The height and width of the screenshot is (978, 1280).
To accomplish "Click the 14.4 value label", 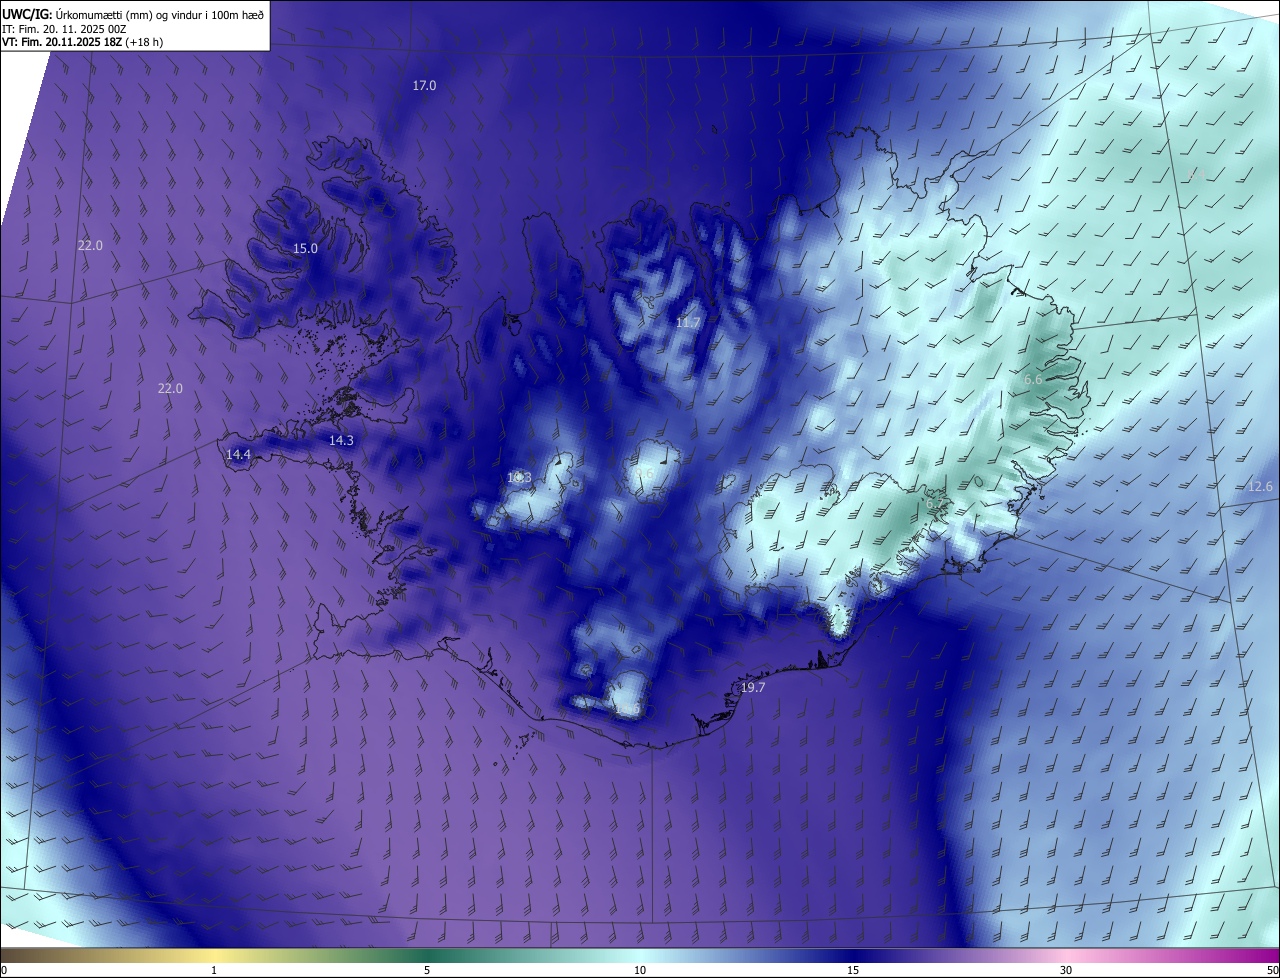I will point(238,455).
